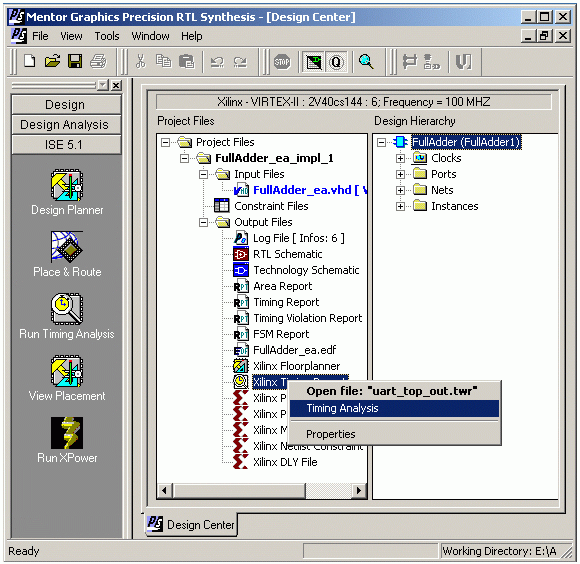Toggle the Design Center view toolbar button

(x=313, y=62)
